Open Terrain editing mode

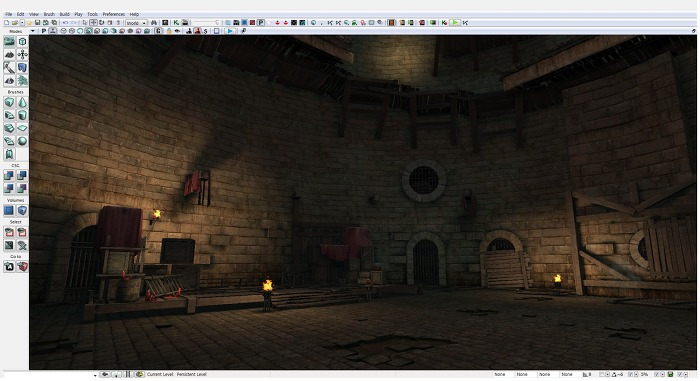tap(9, 54)
